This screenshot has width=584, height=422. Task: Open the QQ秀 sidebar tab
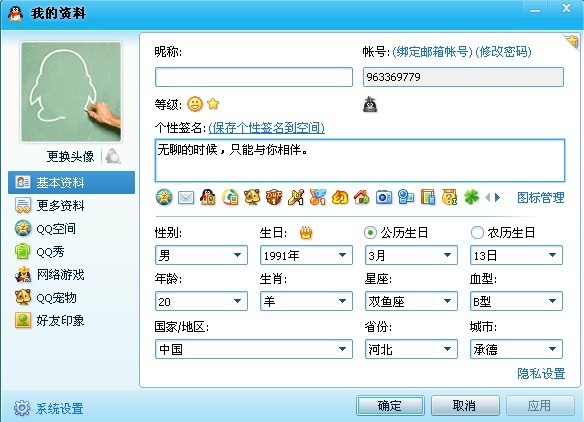click(x=72, y=252)
